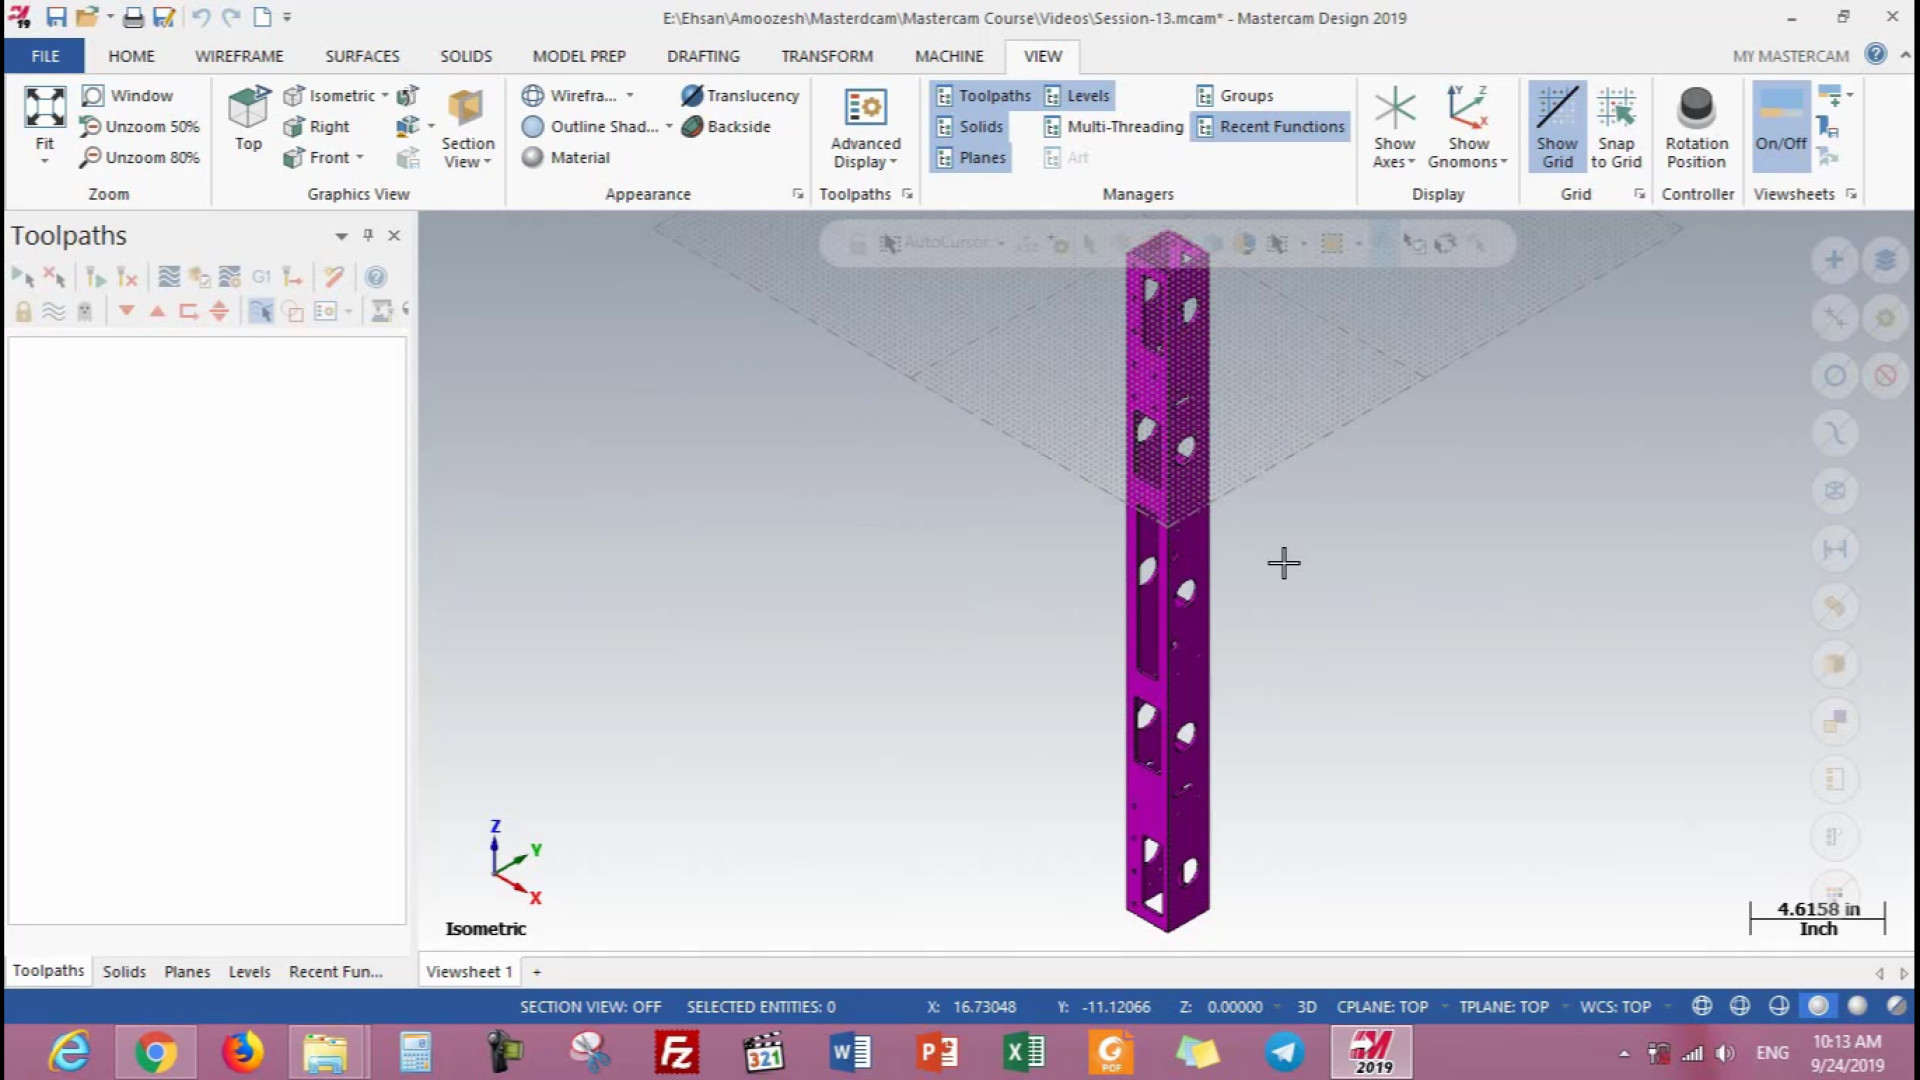1920x1080 pixels.
Task: Click WCS: TOP in status bar
Action: pos(1615,1007)
